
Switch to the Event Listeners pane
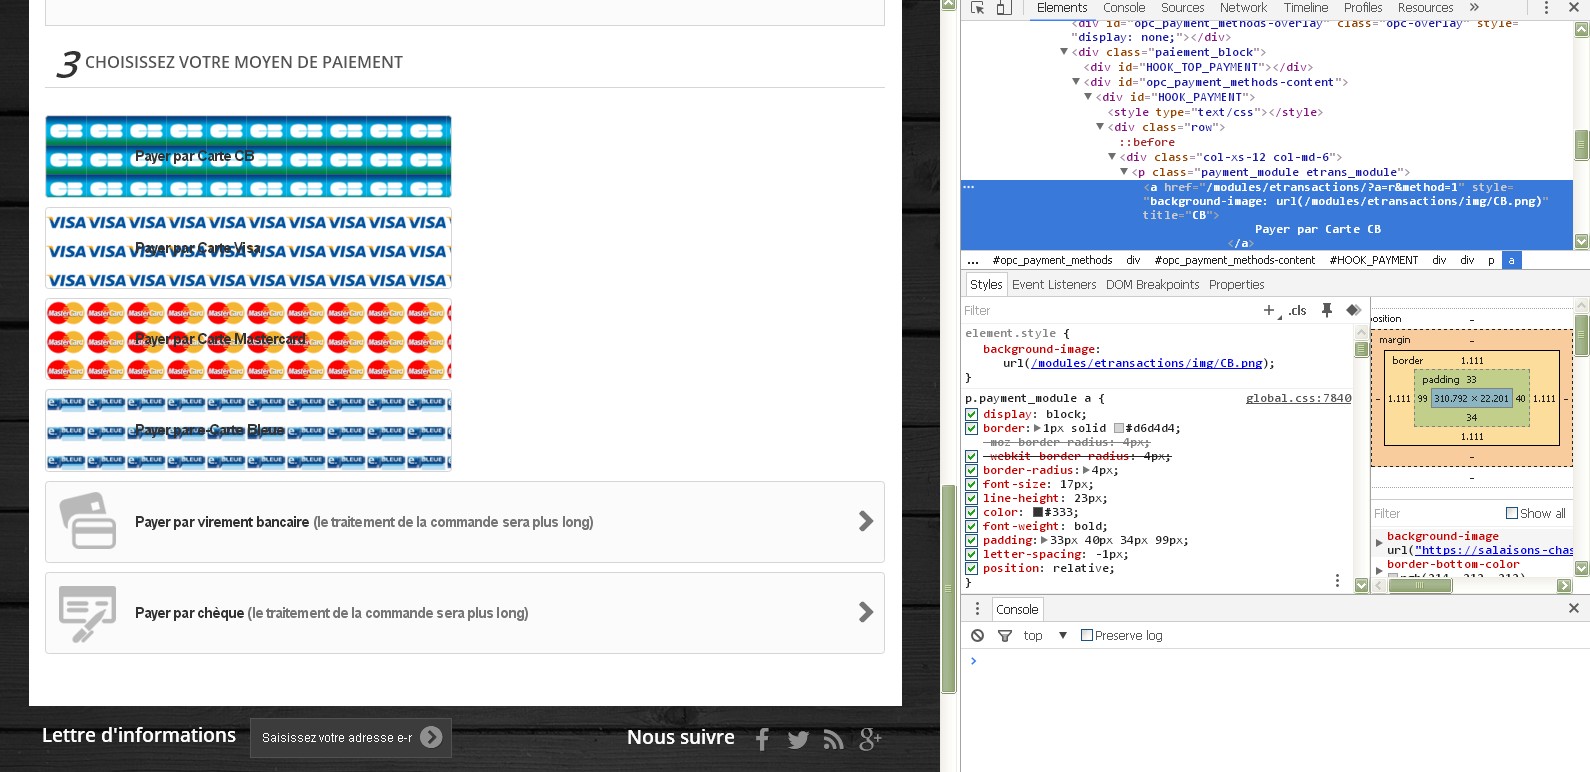pyautogui.click(x=1054, y=285)
